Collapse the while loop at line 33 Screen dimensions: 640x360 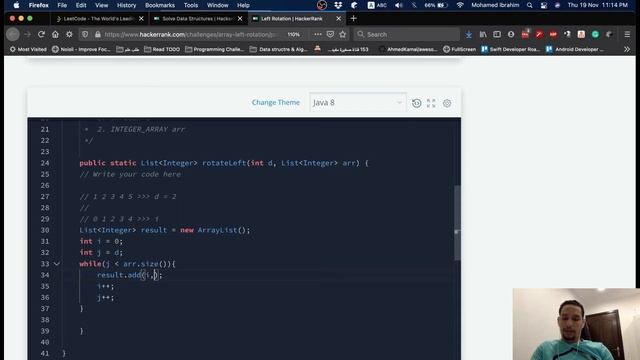click(57, 264)
